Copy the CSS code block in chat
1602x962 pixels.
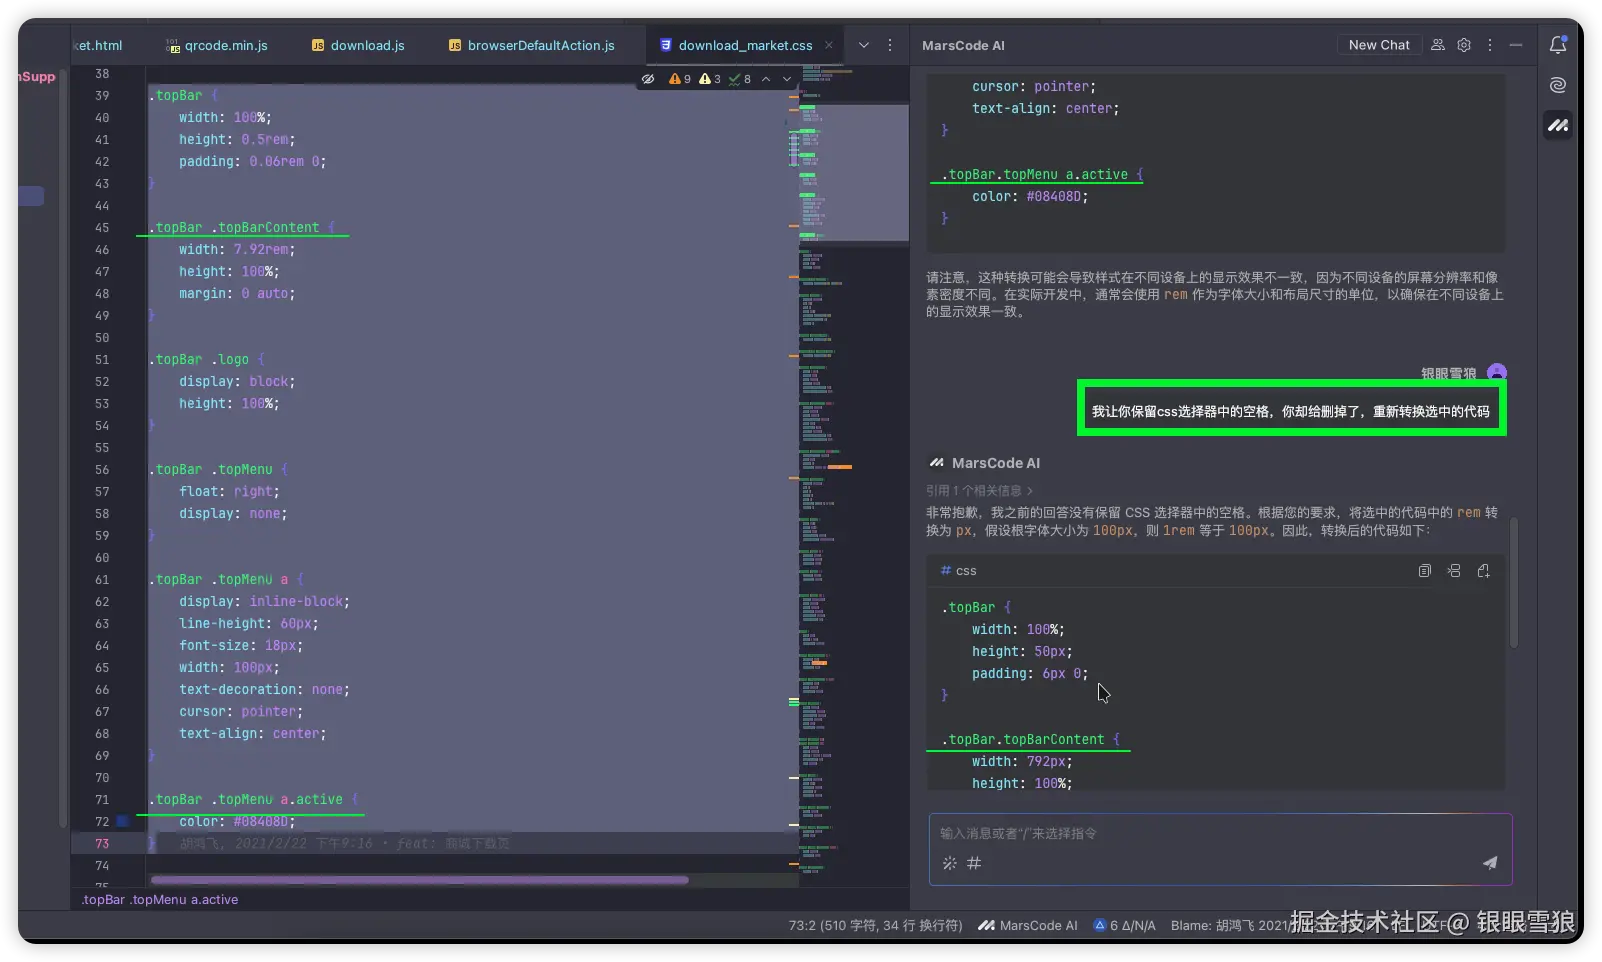point(1424,571)
